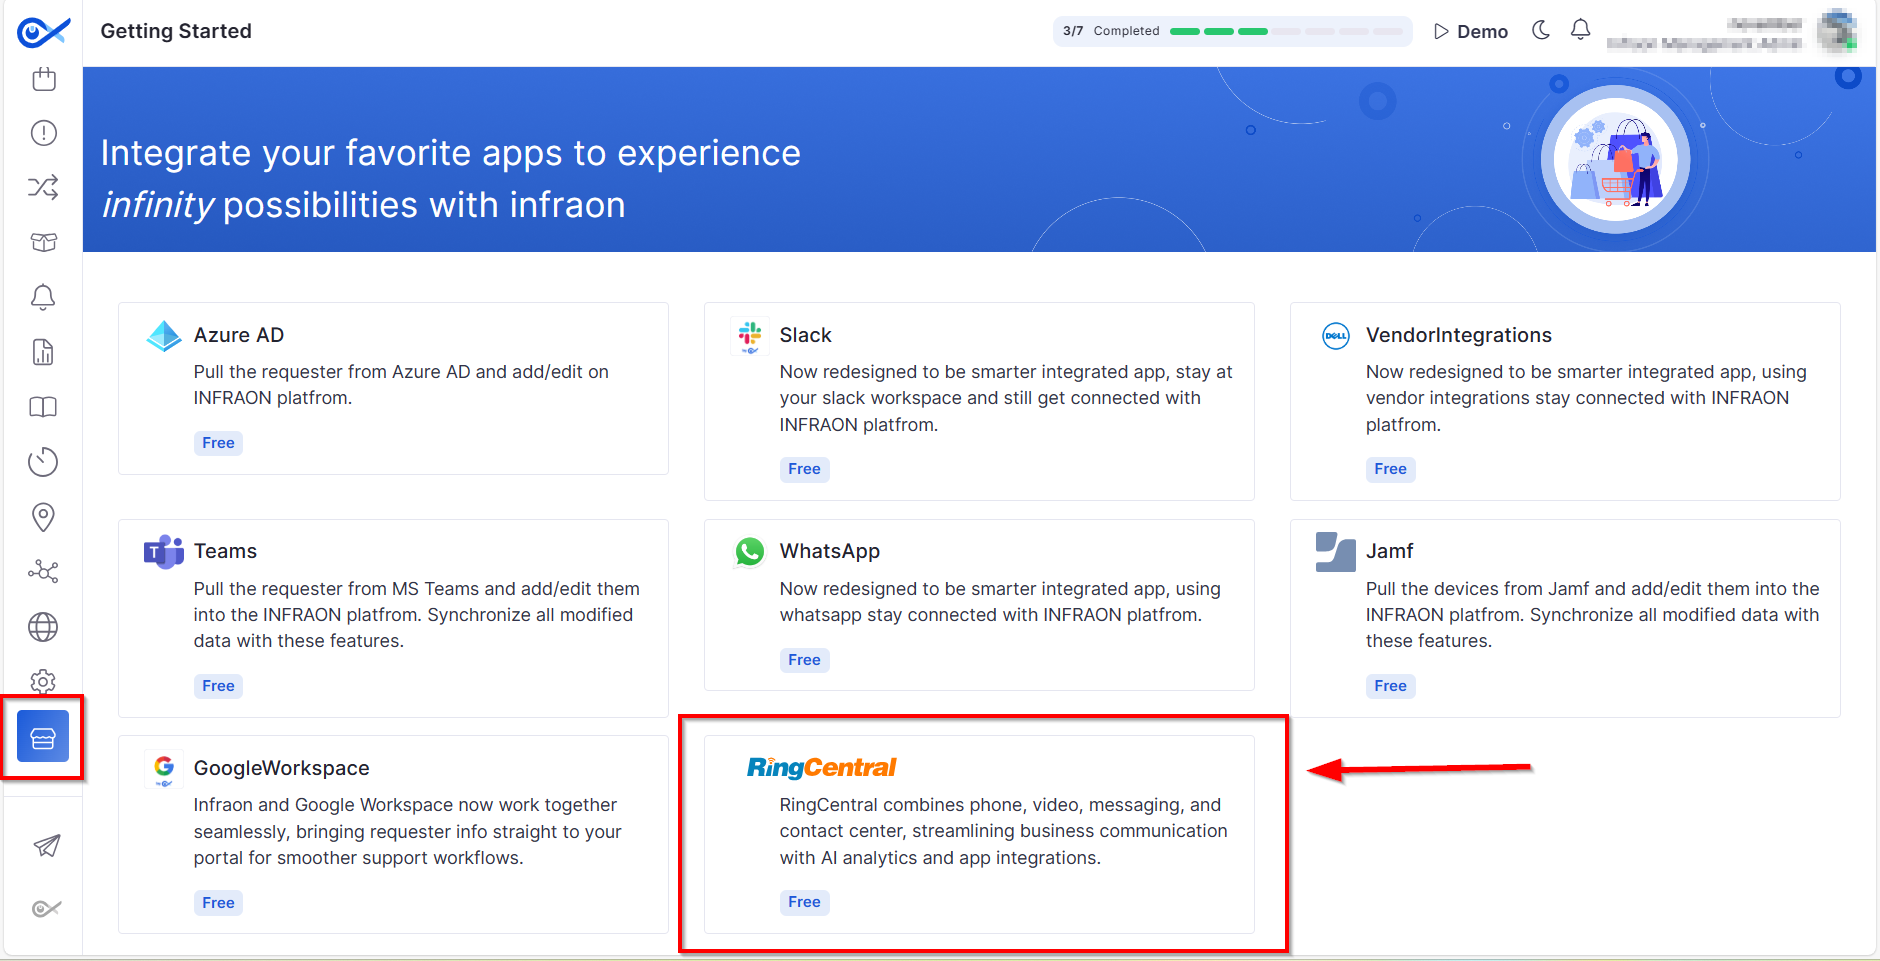This screenshot has width=1880, height=961.
Task: Open the knowledge base book icon
Action: (x=43, y=407)
